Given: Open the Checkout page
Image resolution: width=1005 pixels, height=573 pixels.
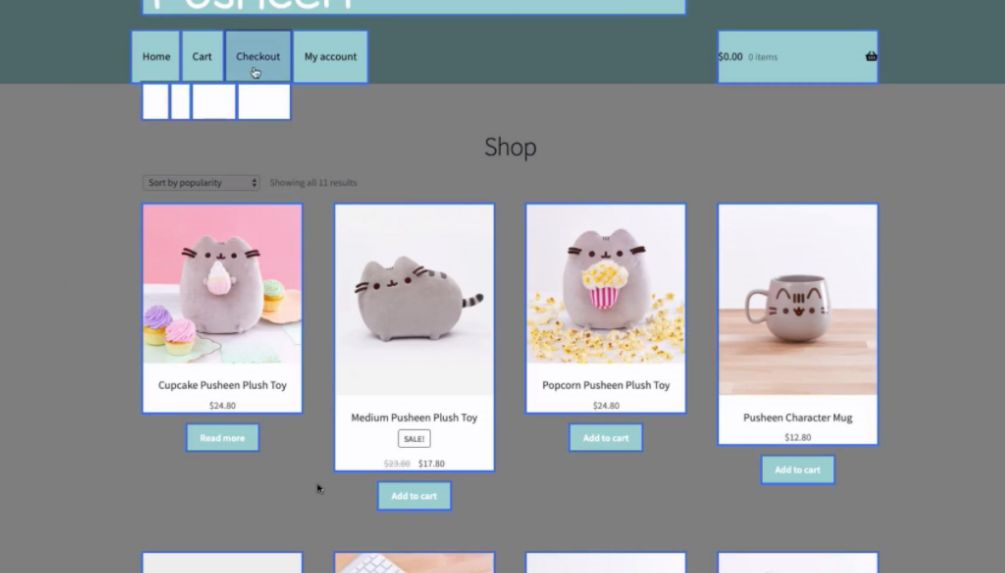Looking at the screenshot, I should pyautogui.click(x=258, y=56).
